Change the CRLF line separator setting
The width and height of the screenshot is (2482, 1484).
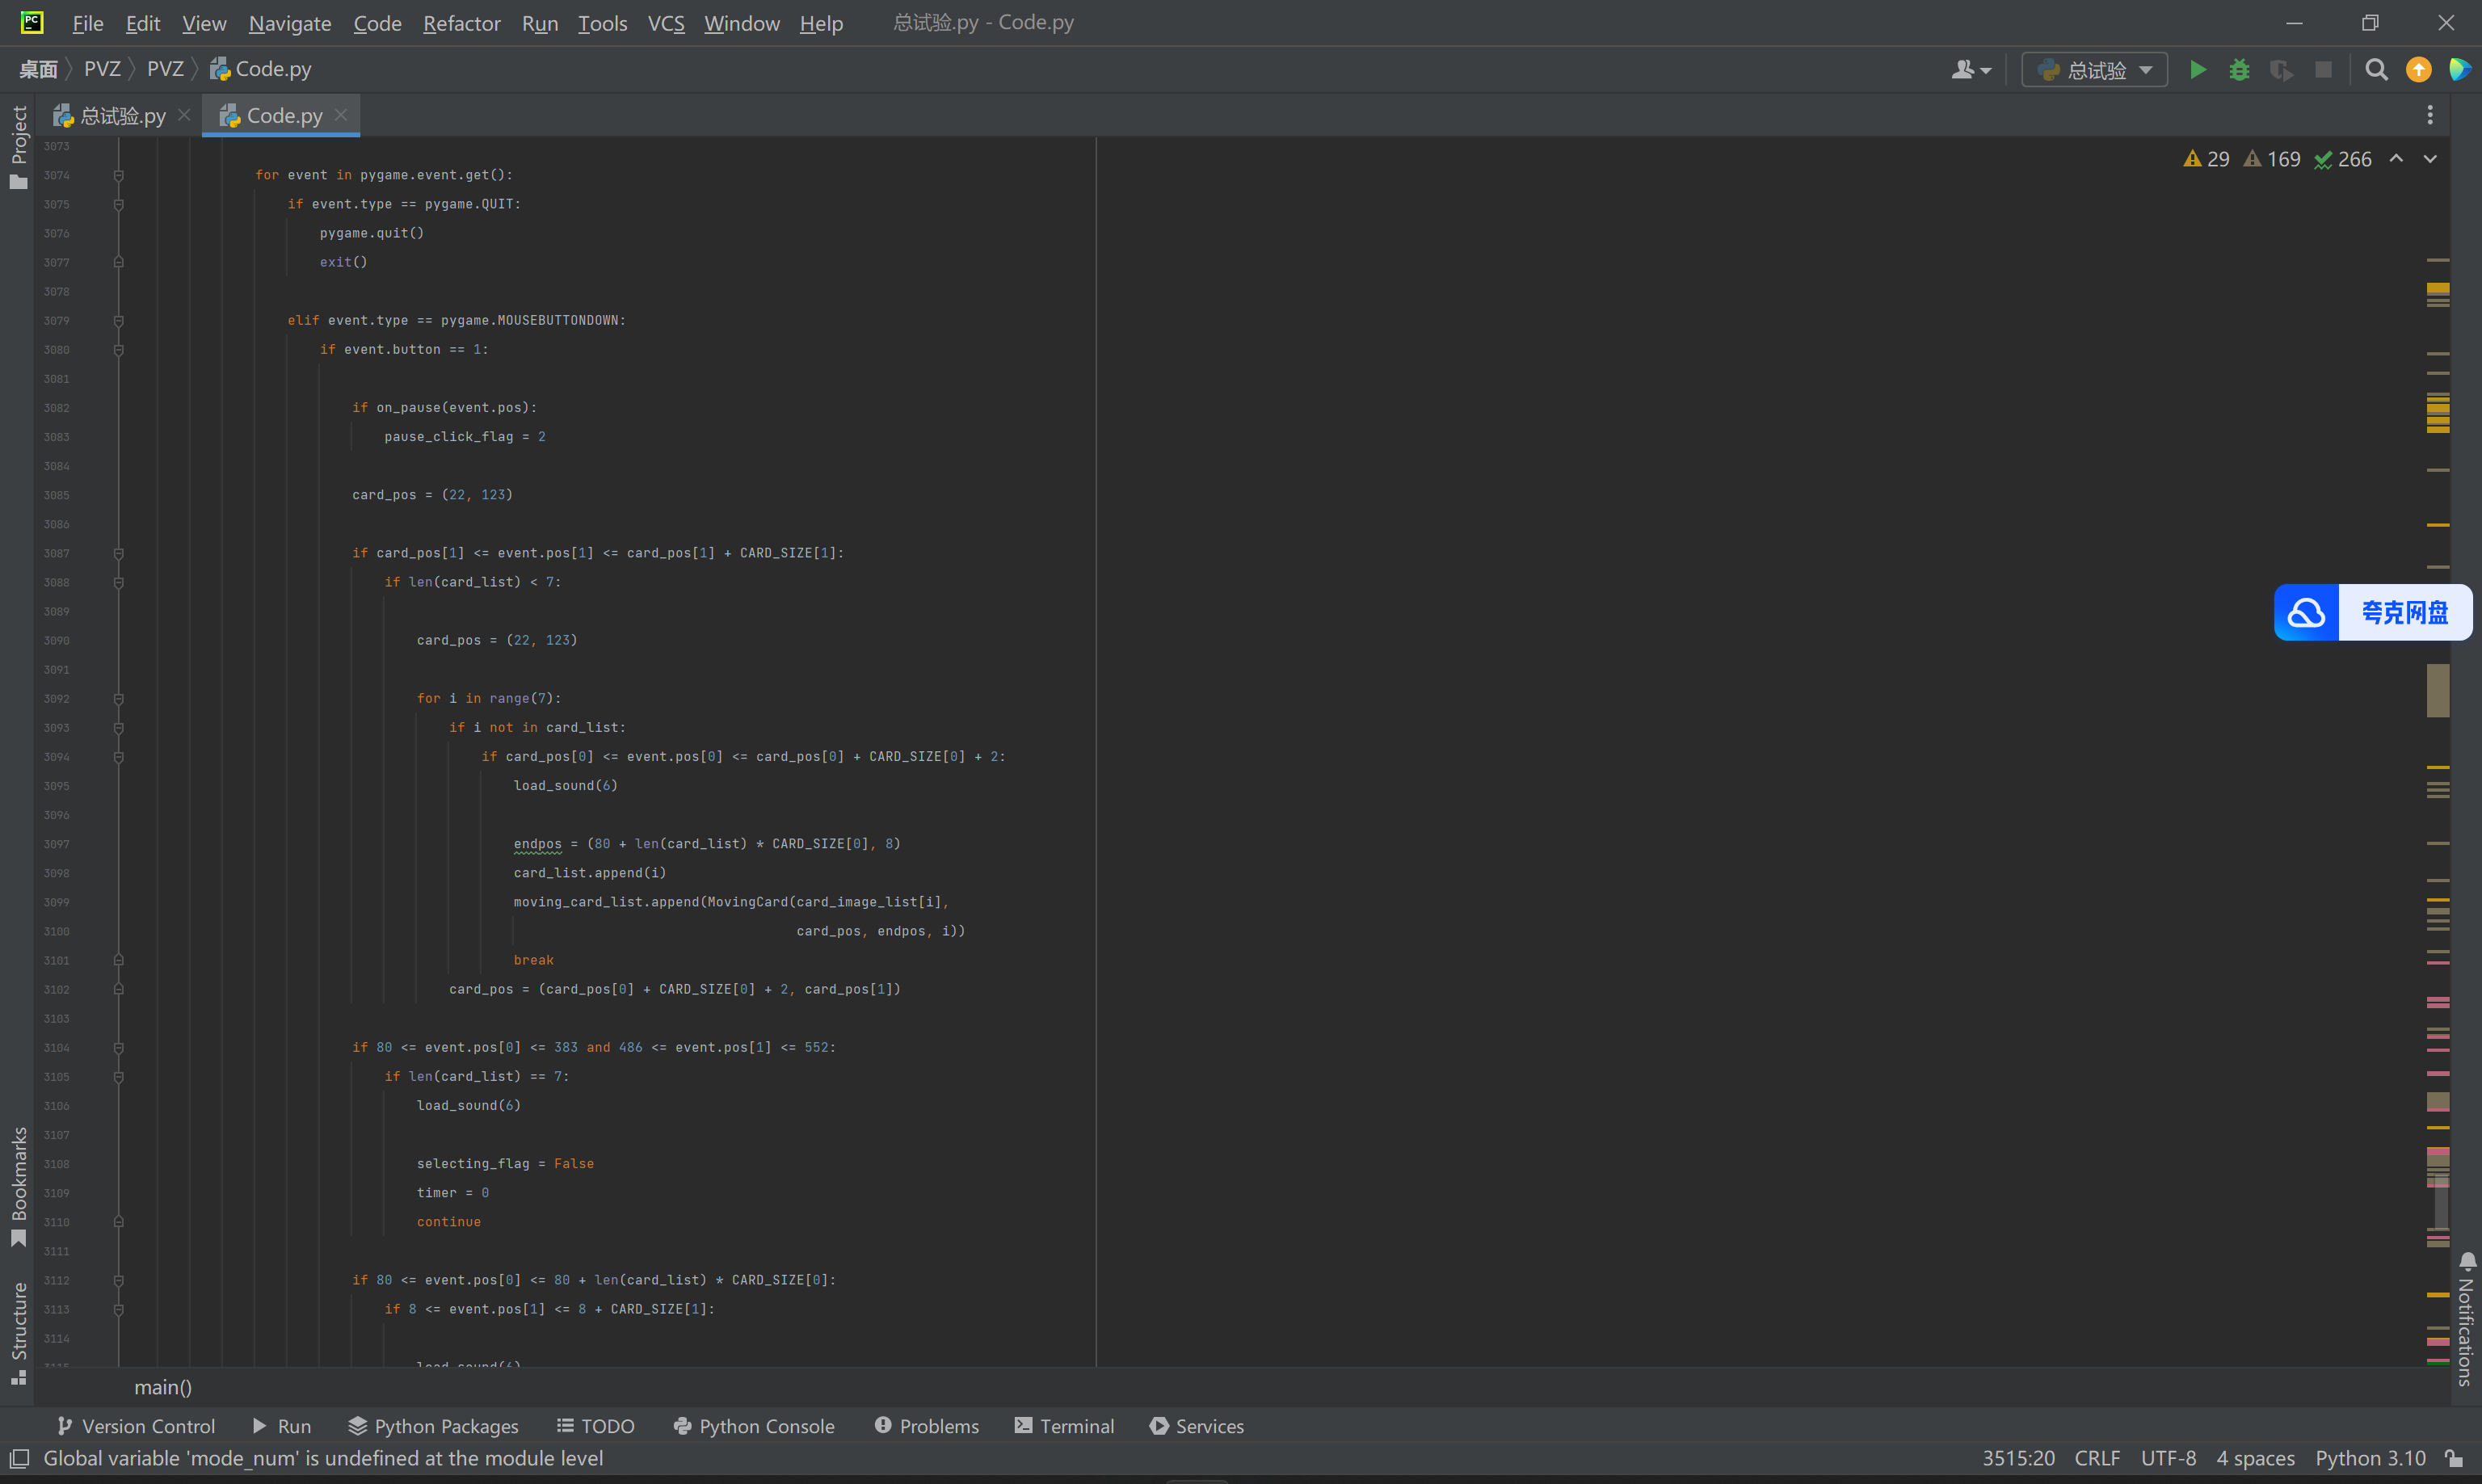(2097, 1458)
